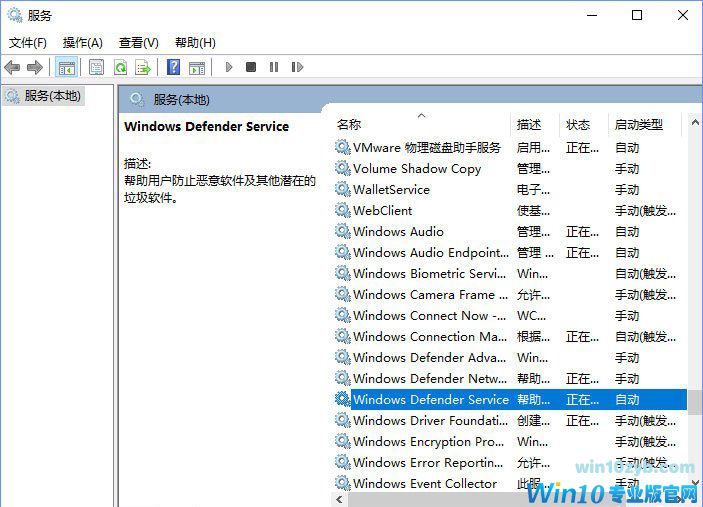Select the Windows Encryption Pro... service name
Screen dimensions: 703x507
[x=429, y=442]
